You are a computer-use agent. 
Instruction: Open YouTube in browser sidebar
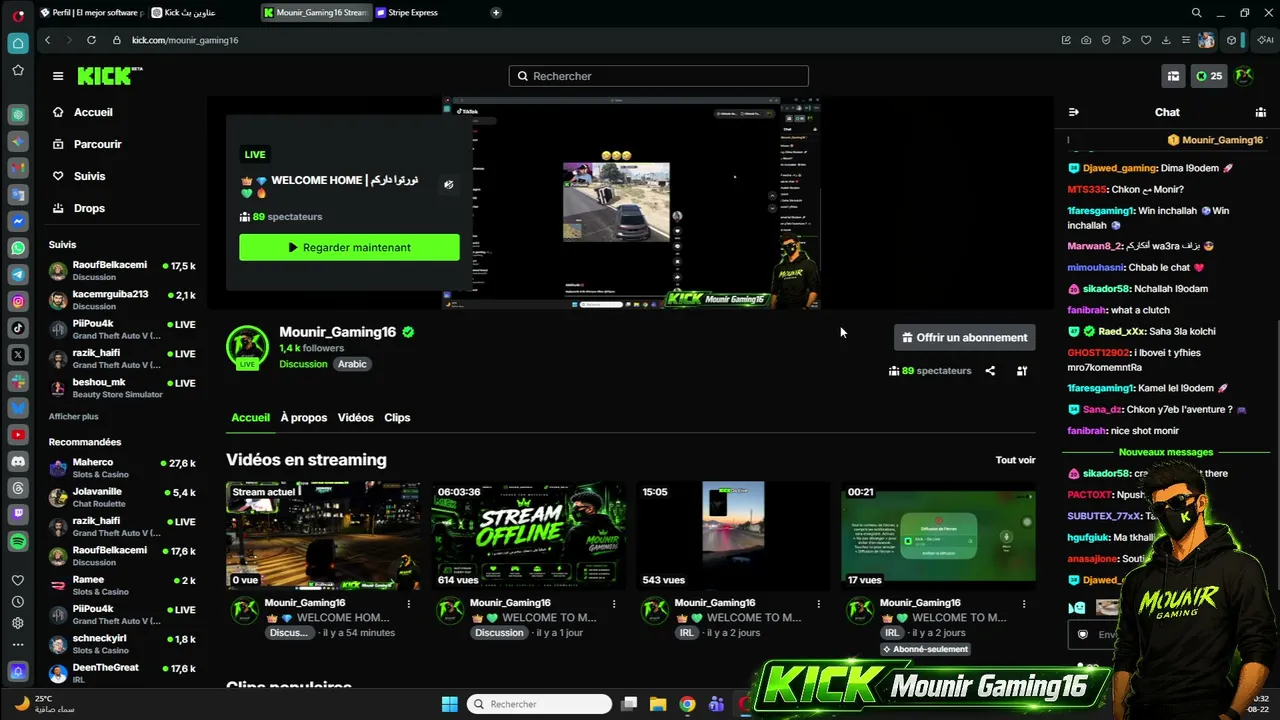coord(18,435)
